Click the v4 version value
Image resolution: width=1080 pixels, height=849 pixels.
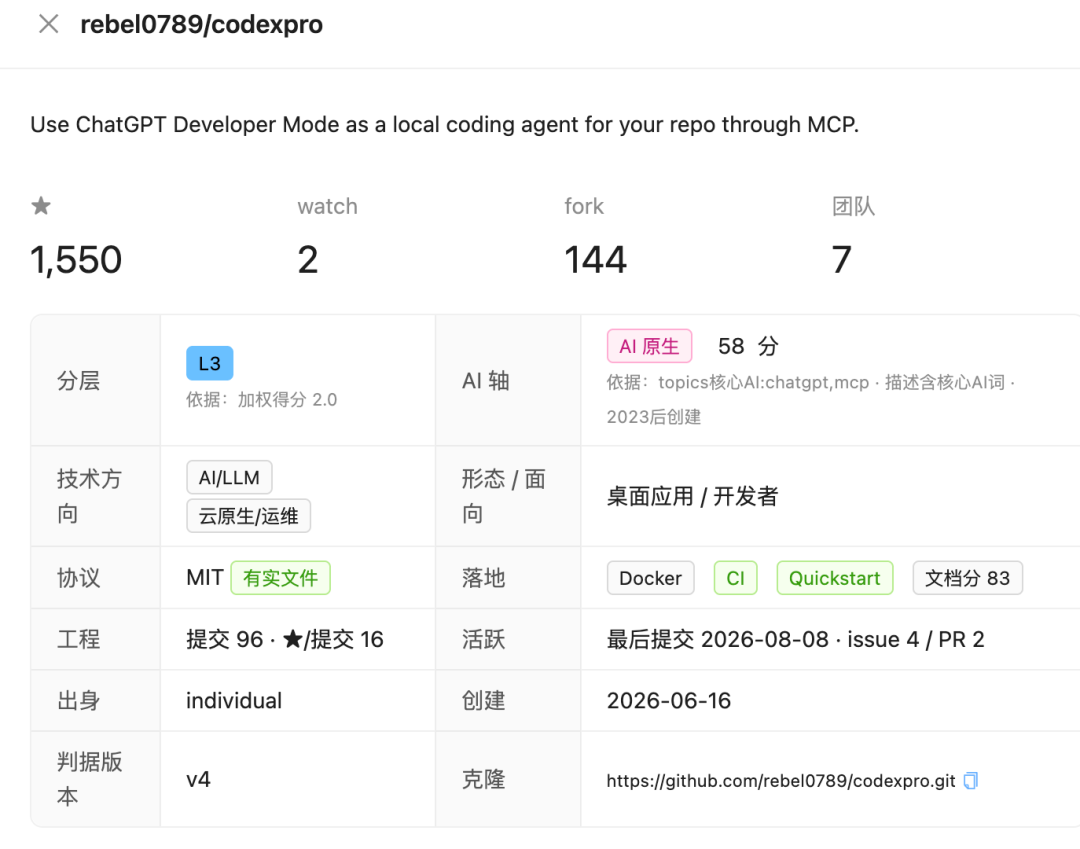pyautogui.click(x=198, y=779)
